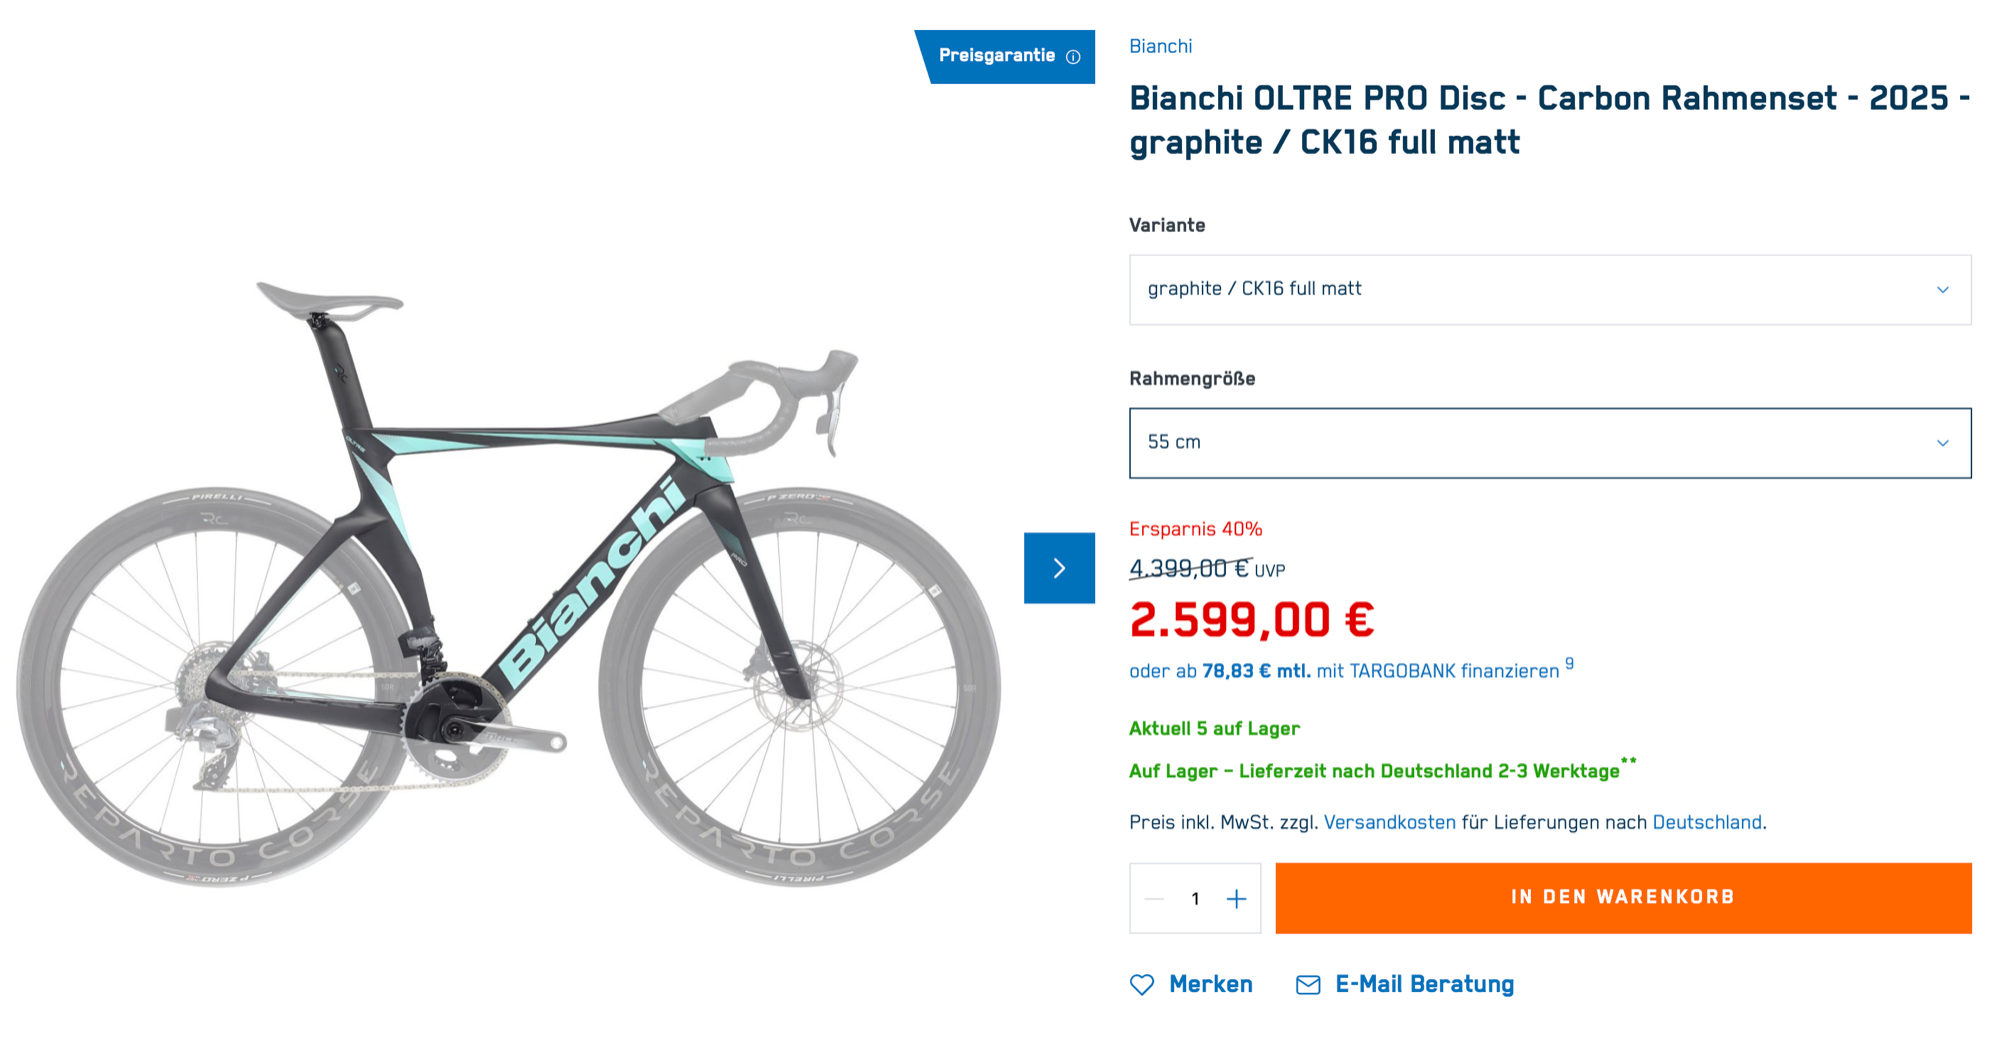Click the Preisgarantie badge label
2000x1054 pixels.
(x=996, y=56)
